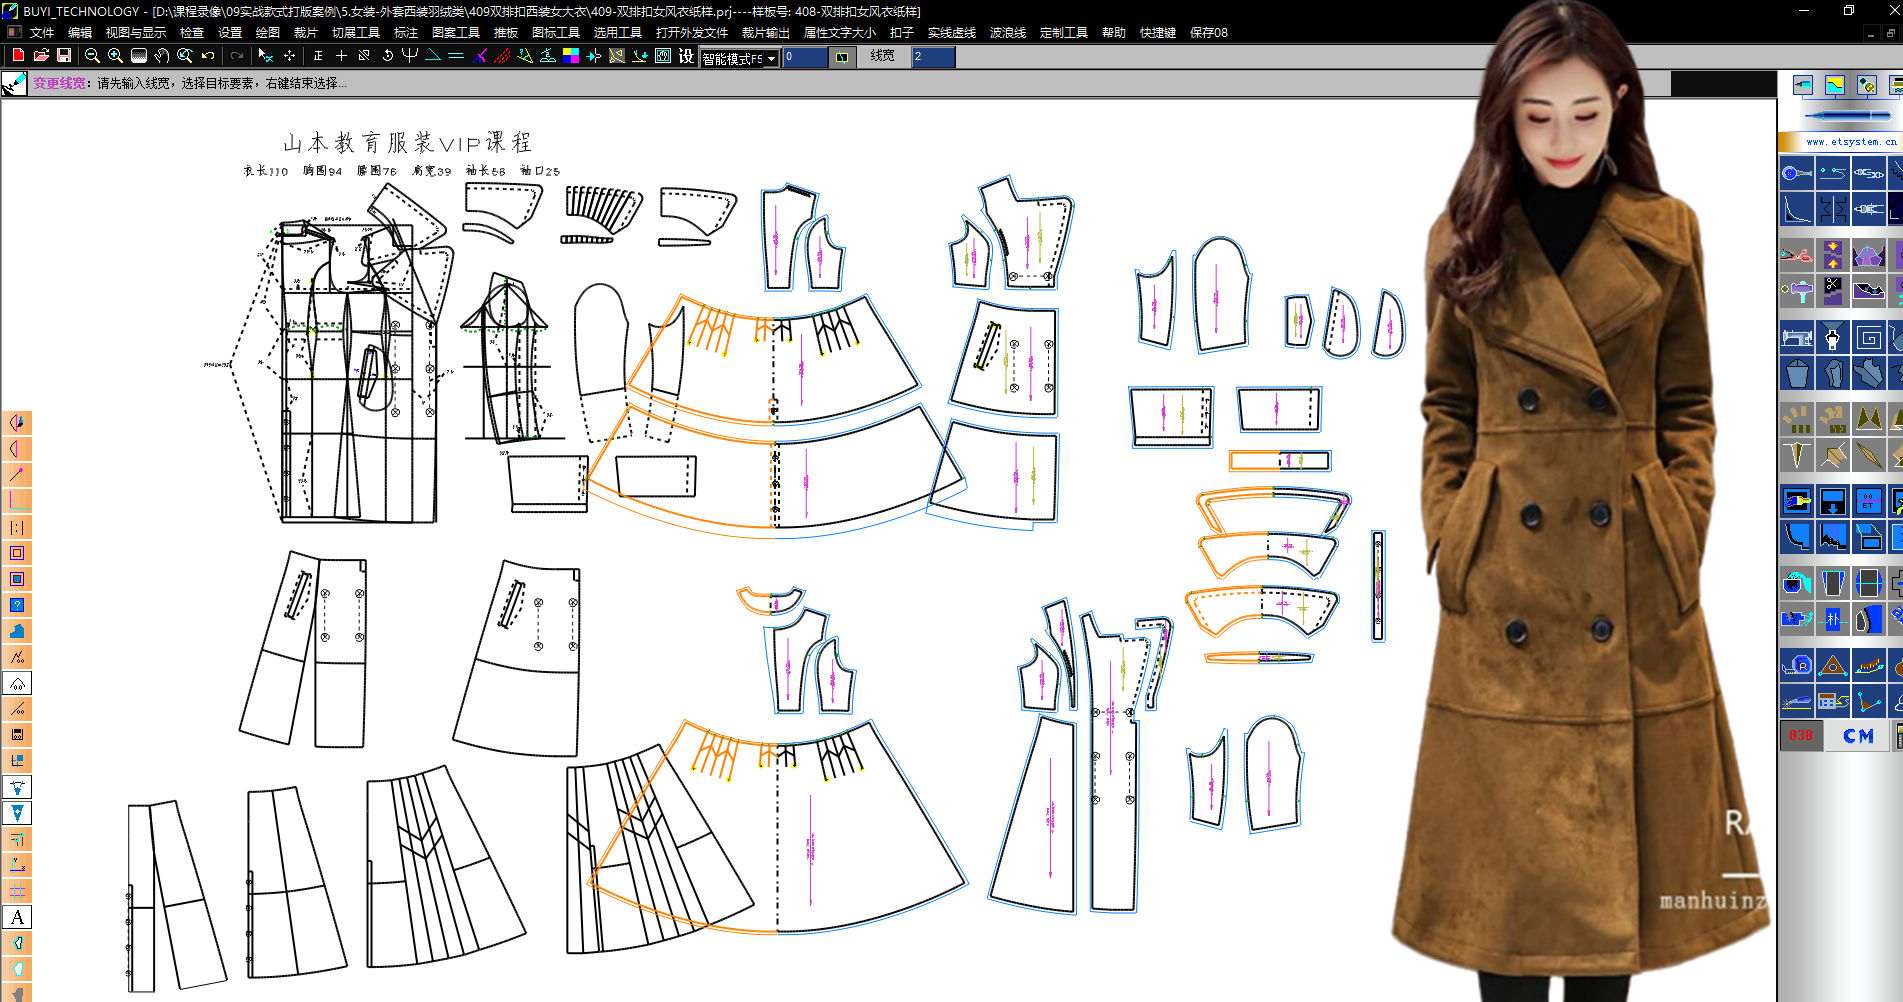Click the sewing machine icon
This screenshot has width=1903, height=1002.
[1796, 338]
